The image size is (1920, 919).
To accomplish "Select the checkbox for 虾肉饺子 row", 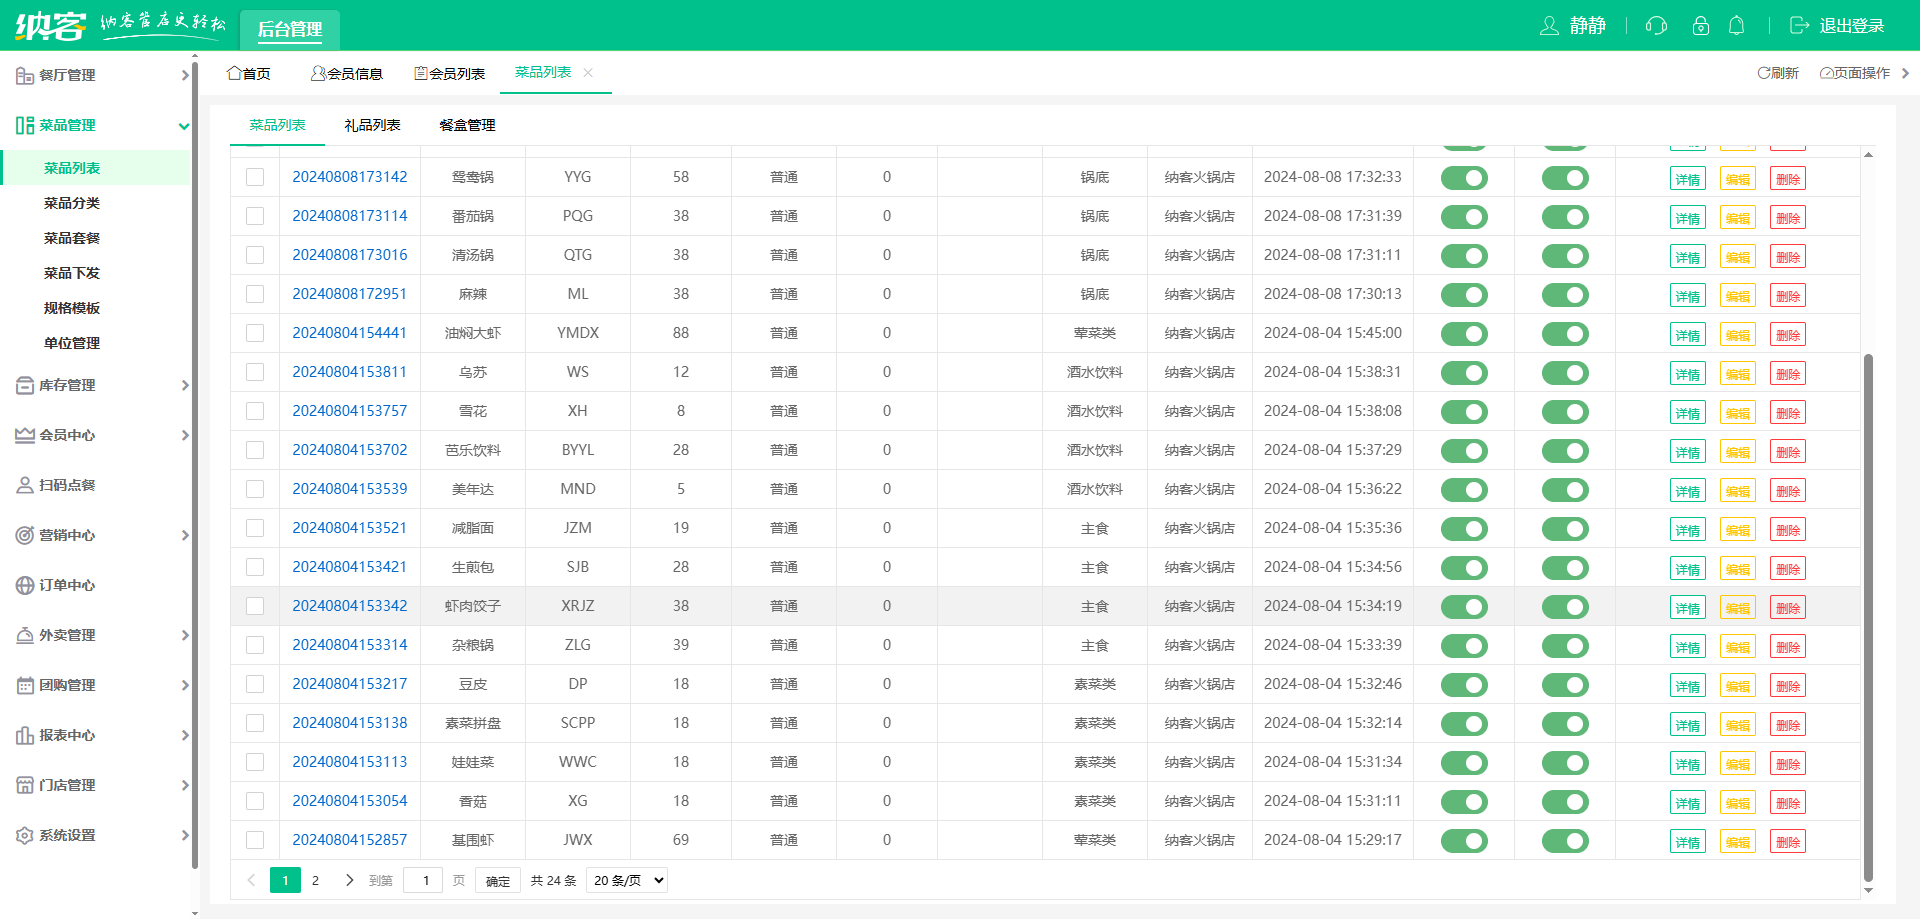I will [x=255, y=606].
